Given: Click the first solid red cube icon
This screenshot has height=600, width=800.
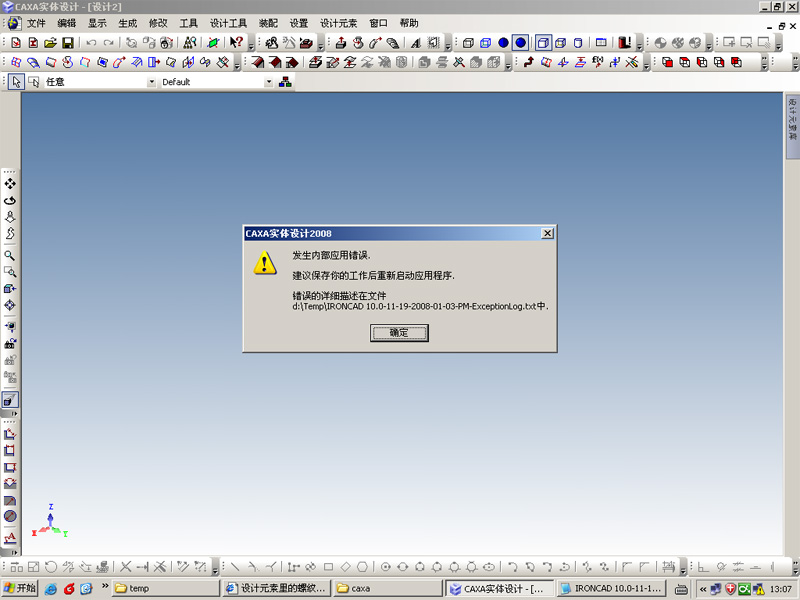Looking at the screenshot, I should click(667, 62).
